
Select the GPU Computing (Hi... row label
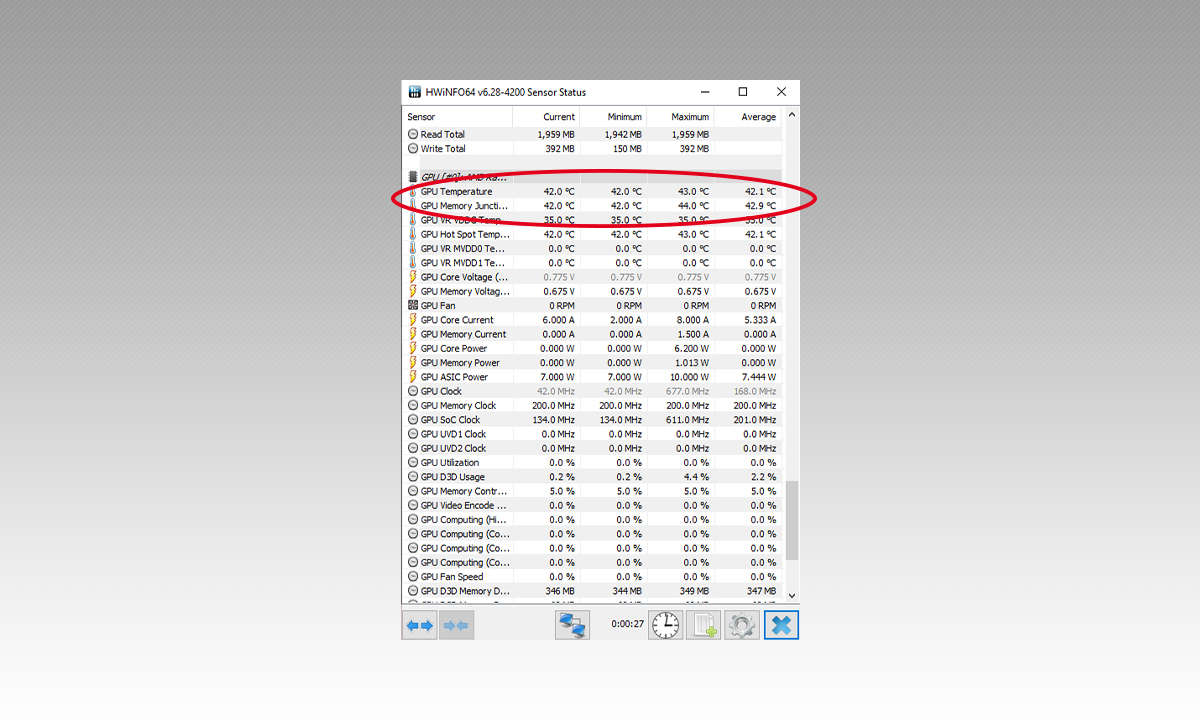(464, 519)
